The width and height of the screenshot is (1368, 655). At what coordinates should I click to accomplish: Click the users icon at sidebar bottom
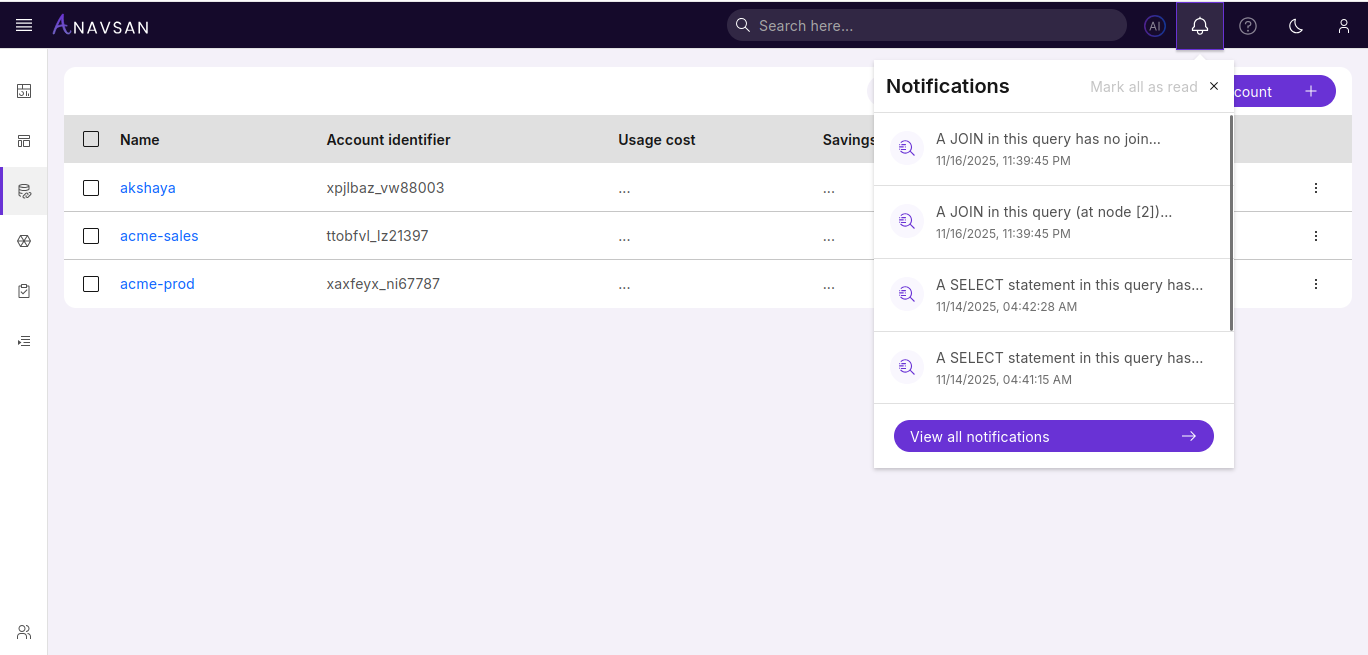click(24, 631)
